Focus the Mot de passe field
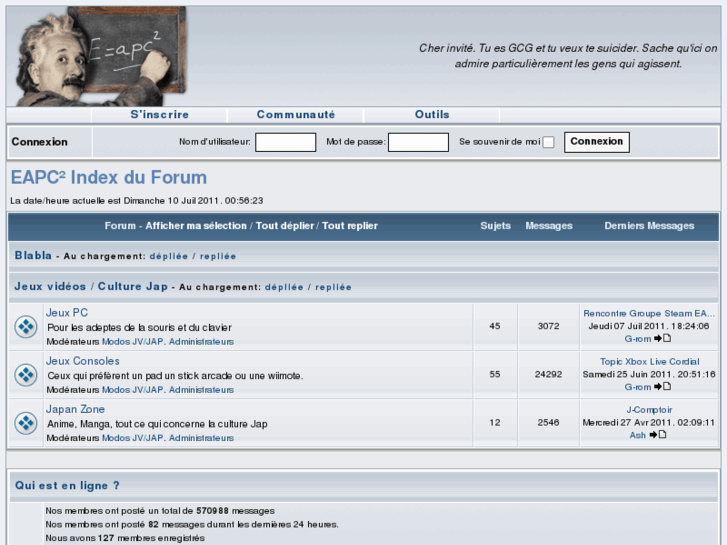This screenshot has width=727, height=545. click(x=418, y=142)
